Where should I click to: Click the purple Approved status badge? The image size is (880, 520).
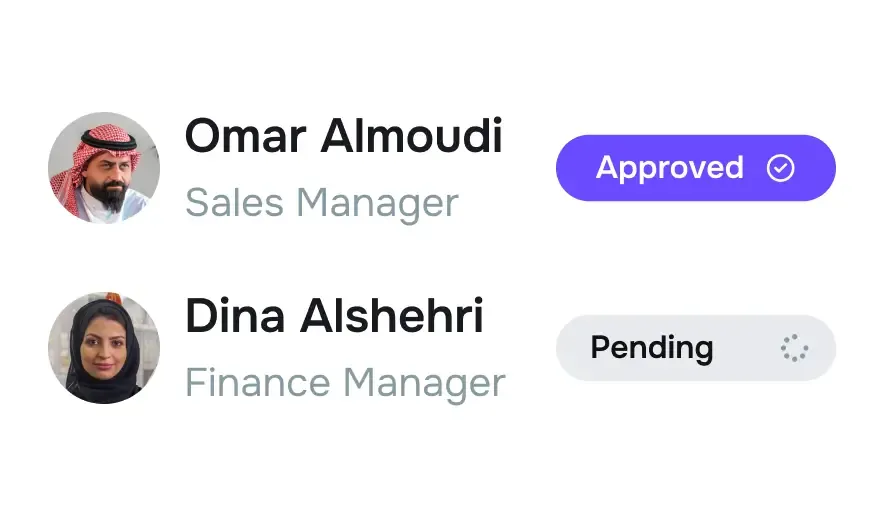695,168
